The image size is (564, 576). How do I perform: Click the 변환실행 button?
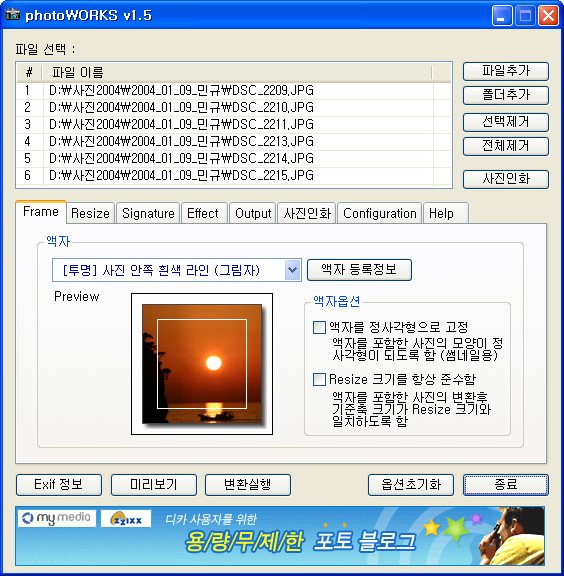248,485
